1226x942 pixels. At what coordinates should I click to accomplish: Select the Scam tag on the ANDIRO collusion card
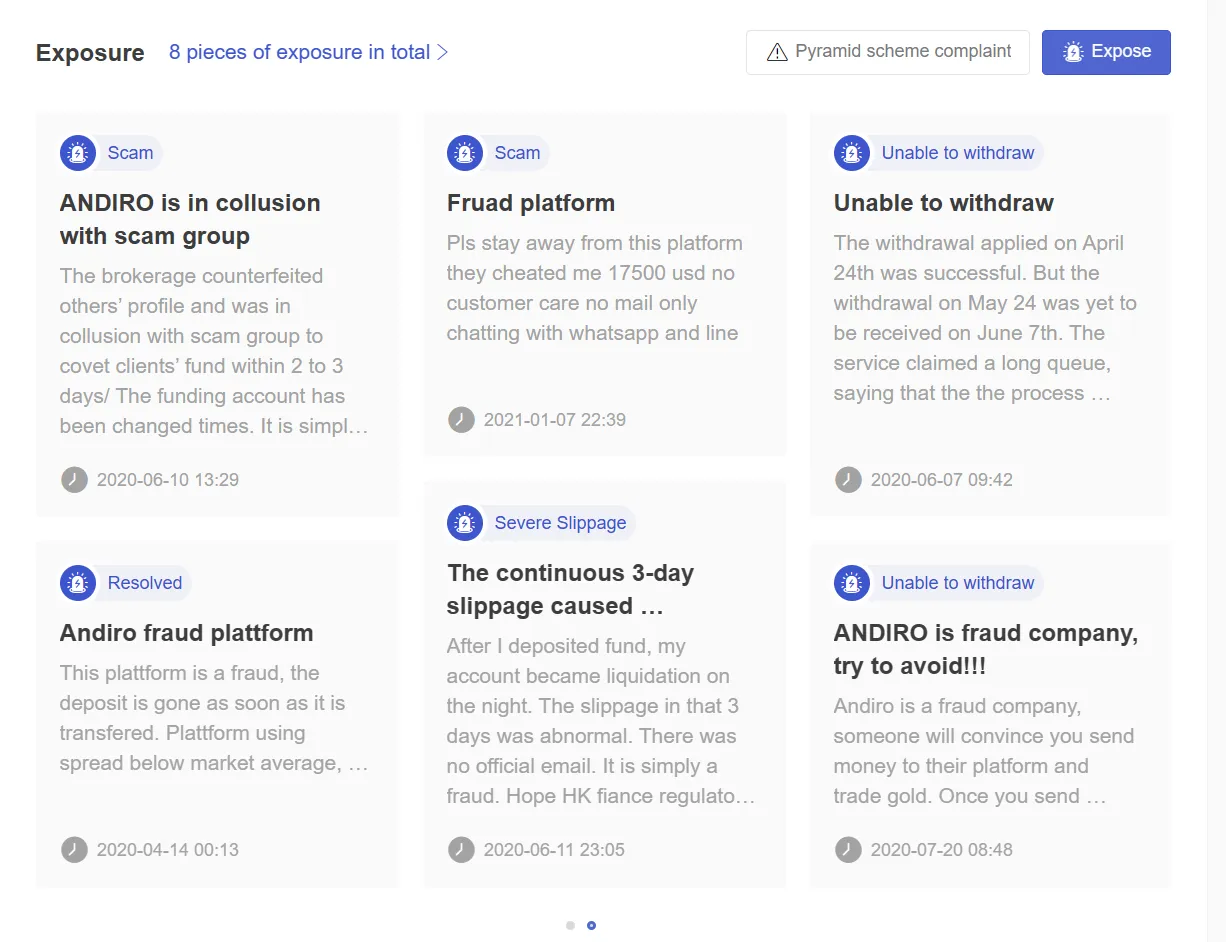tap(130, 153)
